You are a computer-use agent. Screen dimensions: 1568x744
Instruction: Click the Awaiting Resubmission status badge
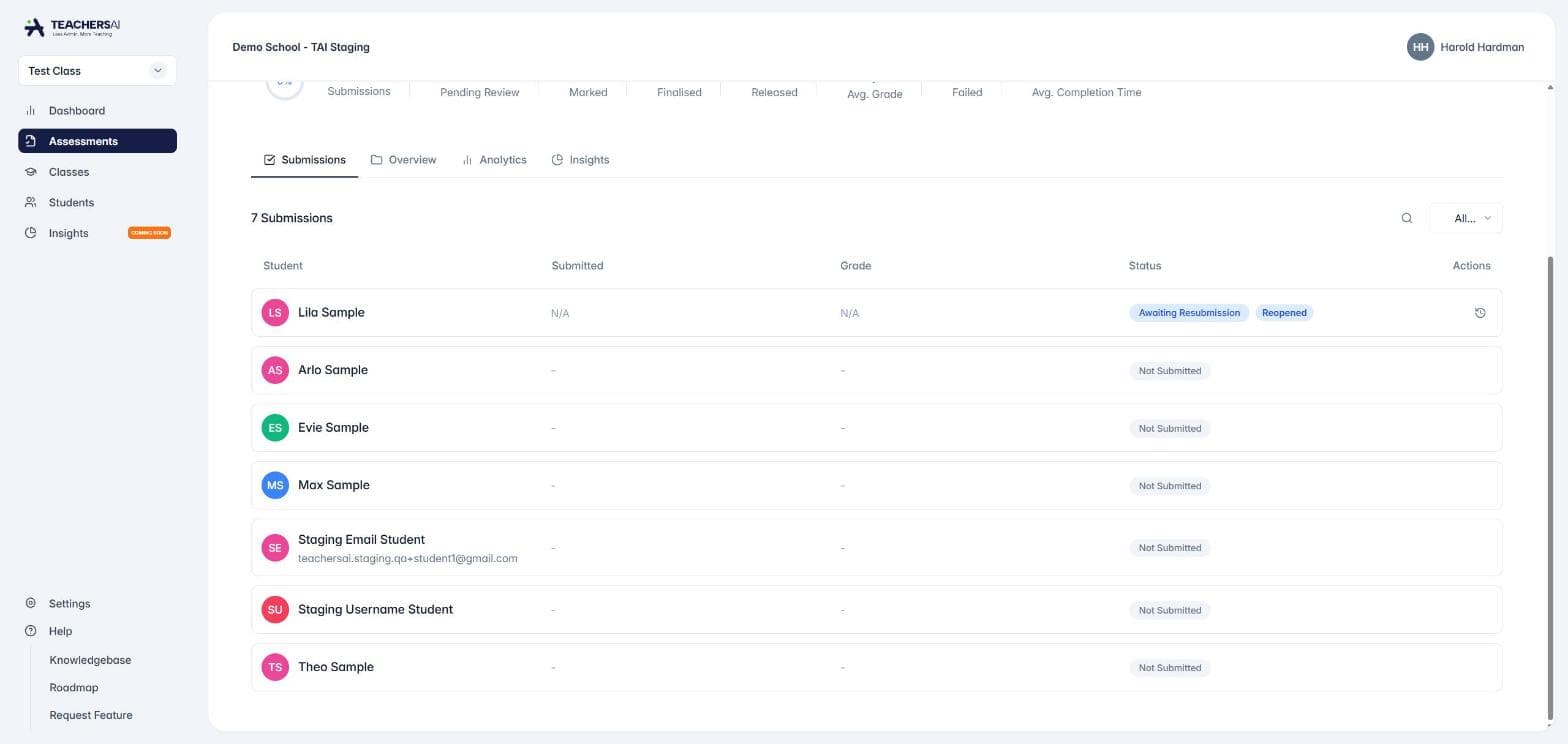click(1189, 313)
